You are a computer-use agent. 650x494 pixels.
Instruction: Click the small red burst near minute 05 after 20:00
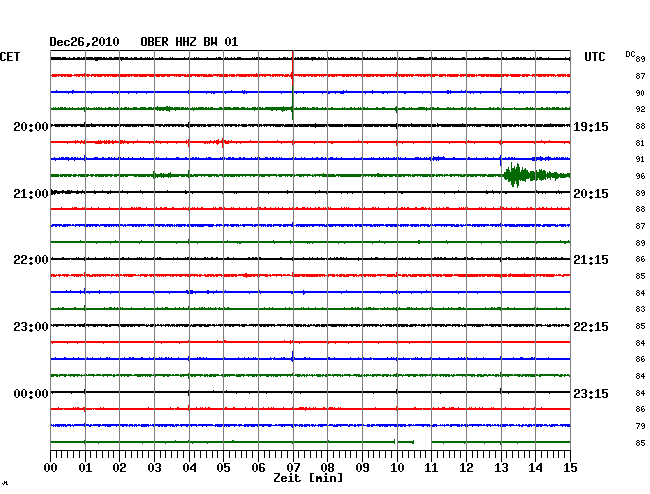(x=220, y=143)
